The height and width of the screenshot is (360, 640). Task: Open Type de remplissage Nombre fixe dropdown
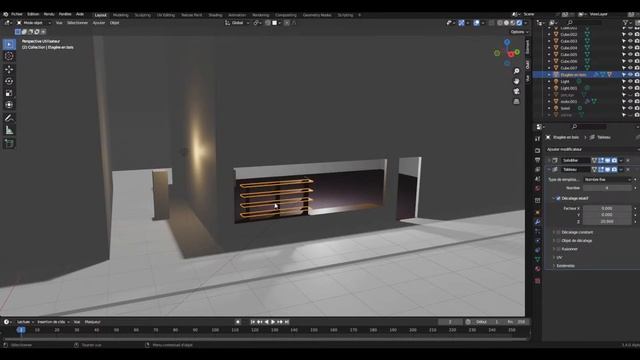coord(607,180)
